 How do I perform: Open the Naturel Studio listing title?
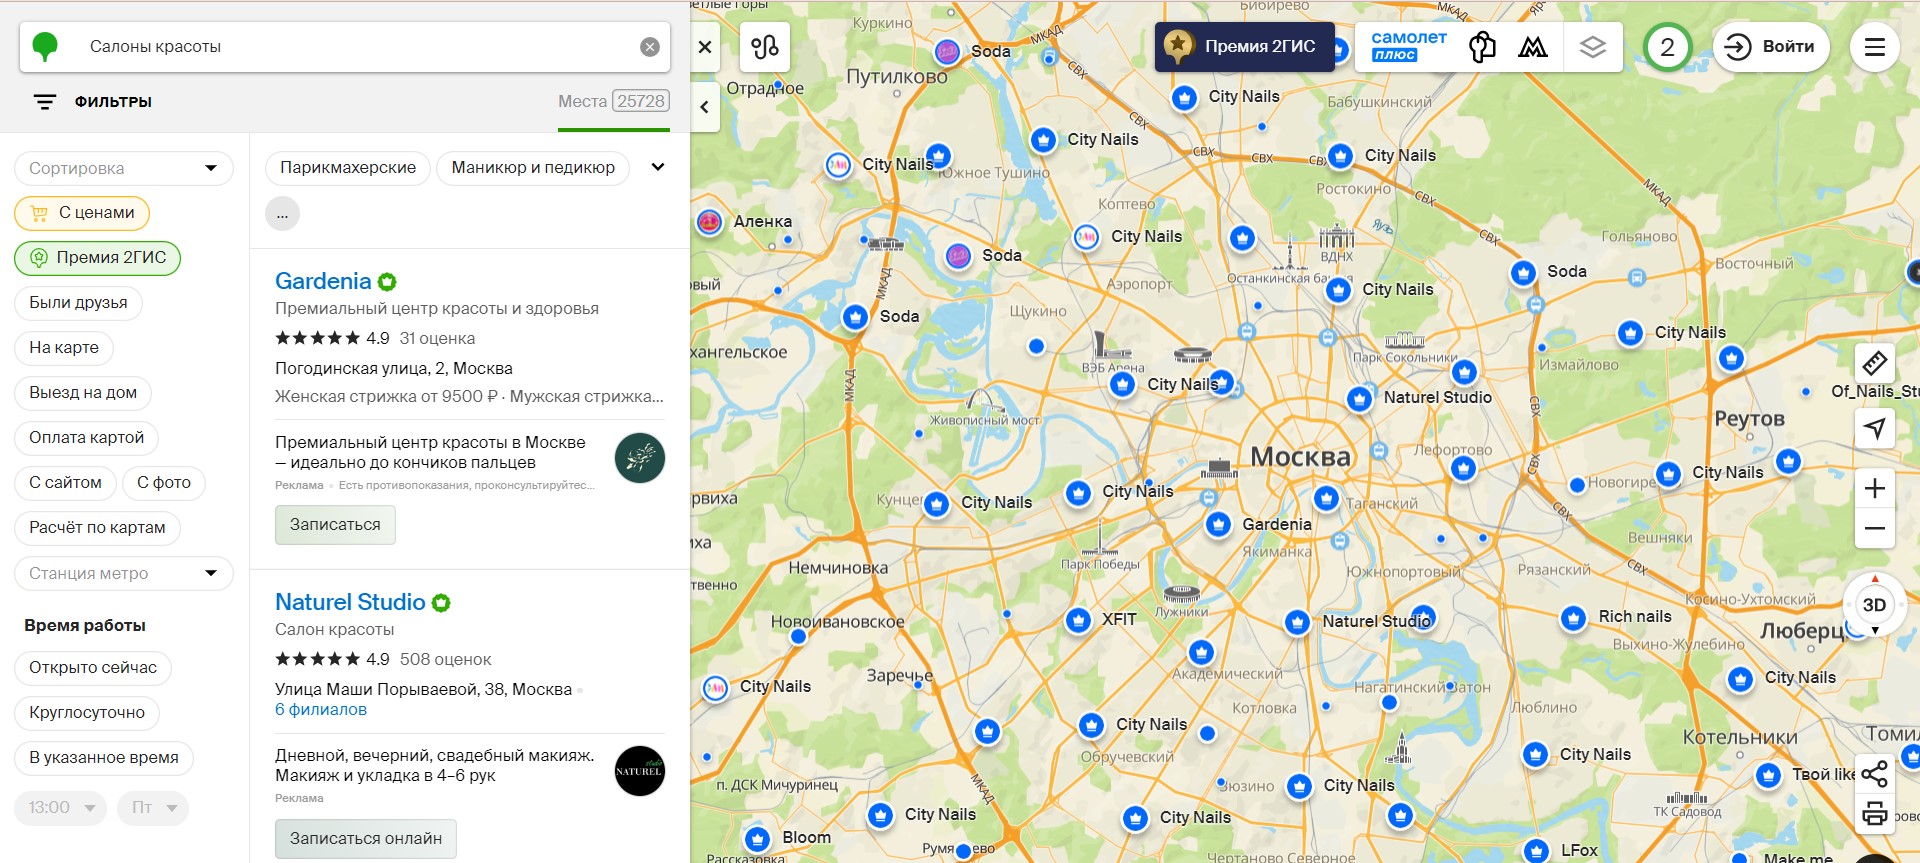(x=350, y=602)
